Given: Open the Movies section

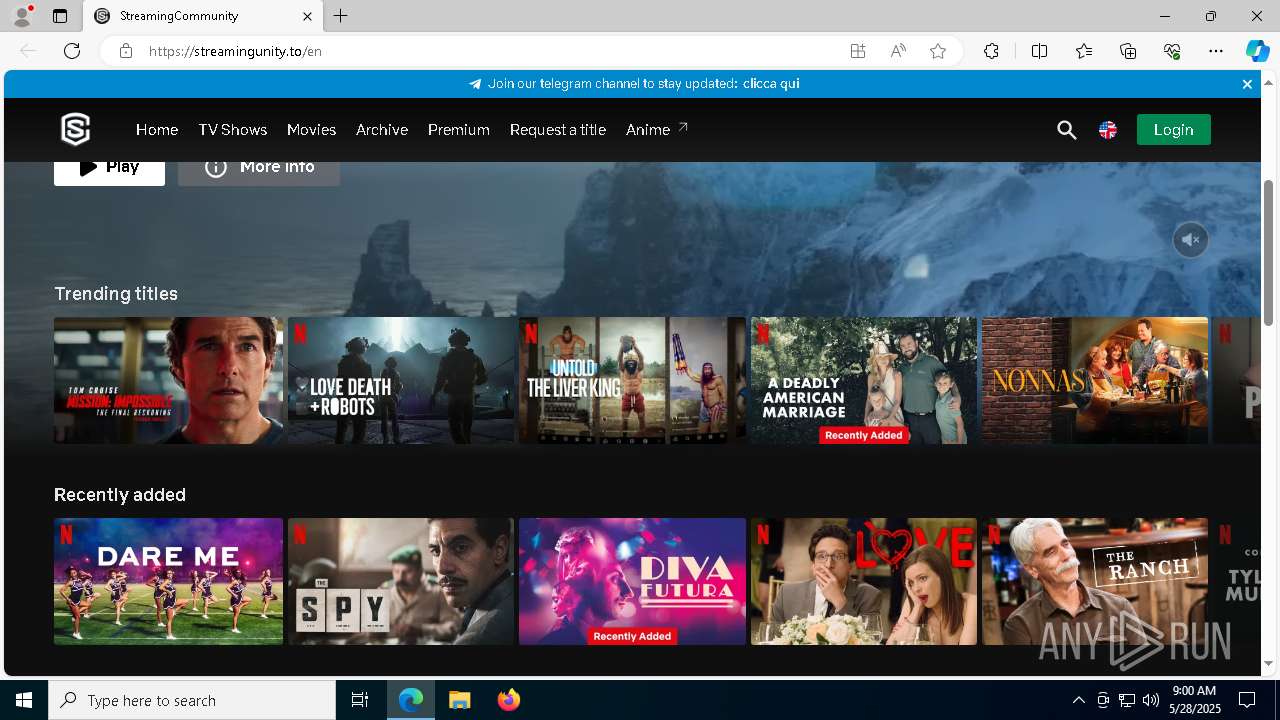Looking at the screenshot, I should pos(311,130).
